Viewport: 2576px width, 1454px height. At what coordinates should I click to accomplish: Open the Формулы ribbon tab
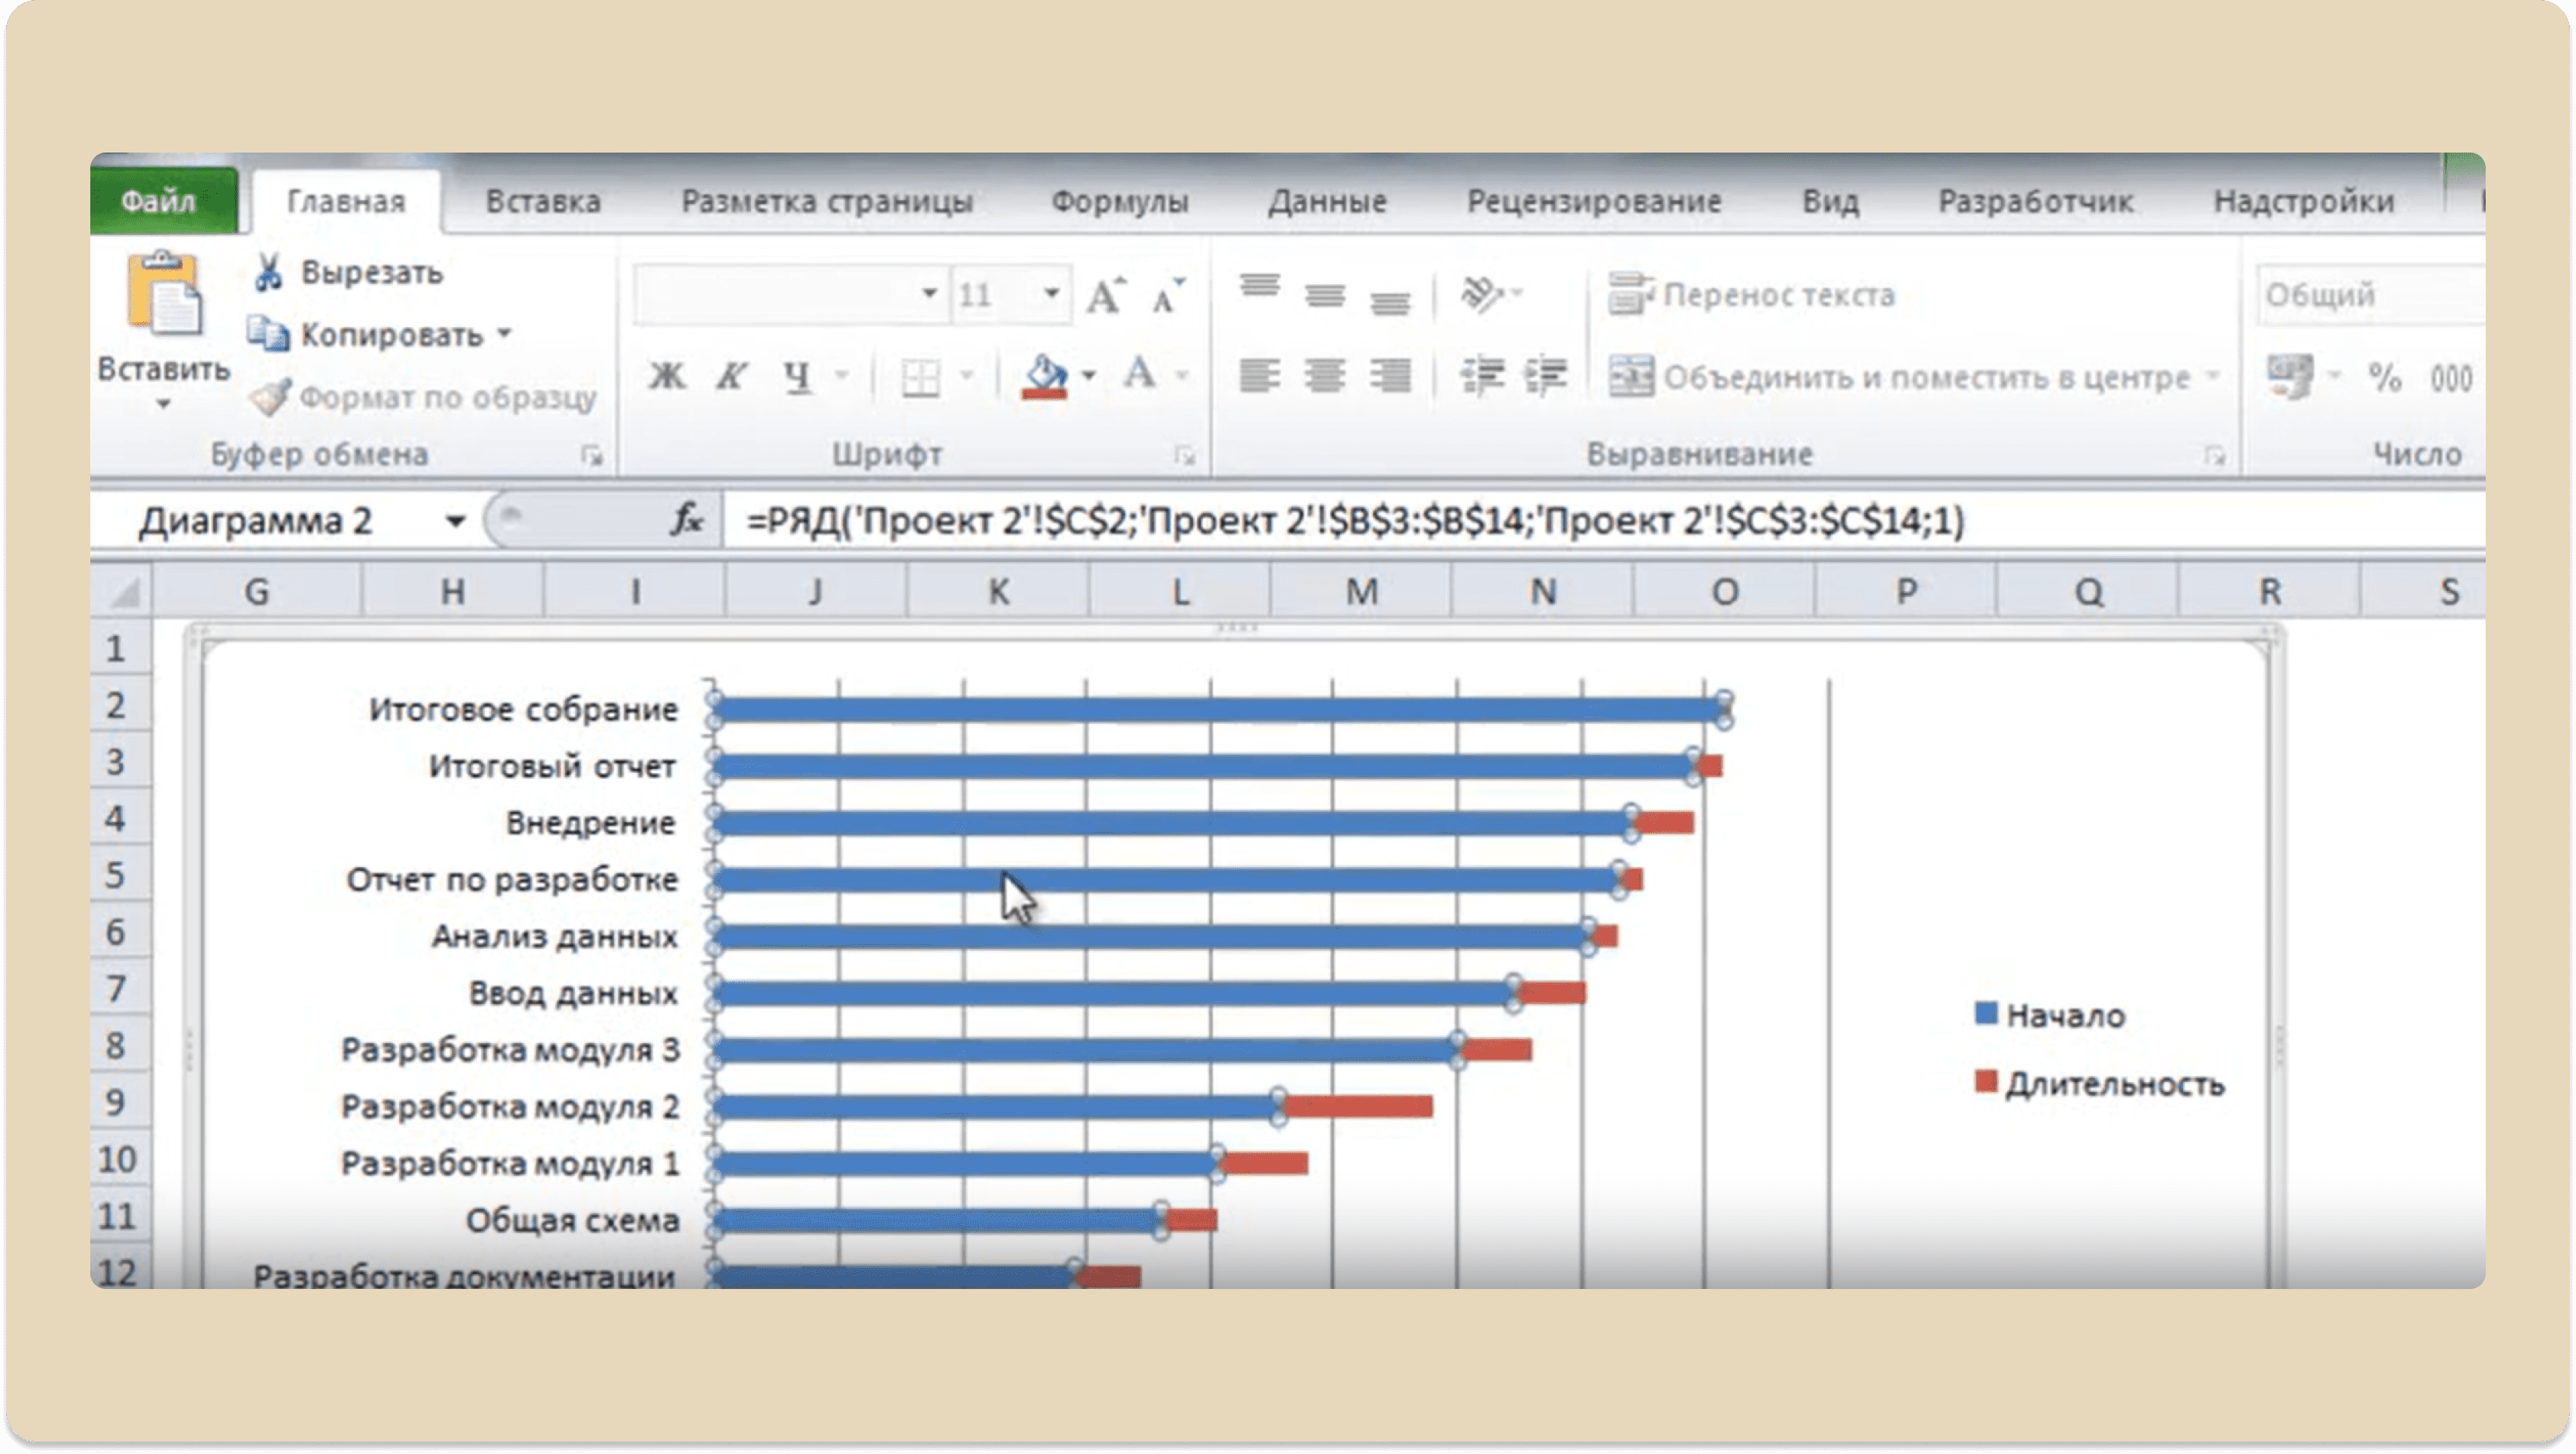1119,202
